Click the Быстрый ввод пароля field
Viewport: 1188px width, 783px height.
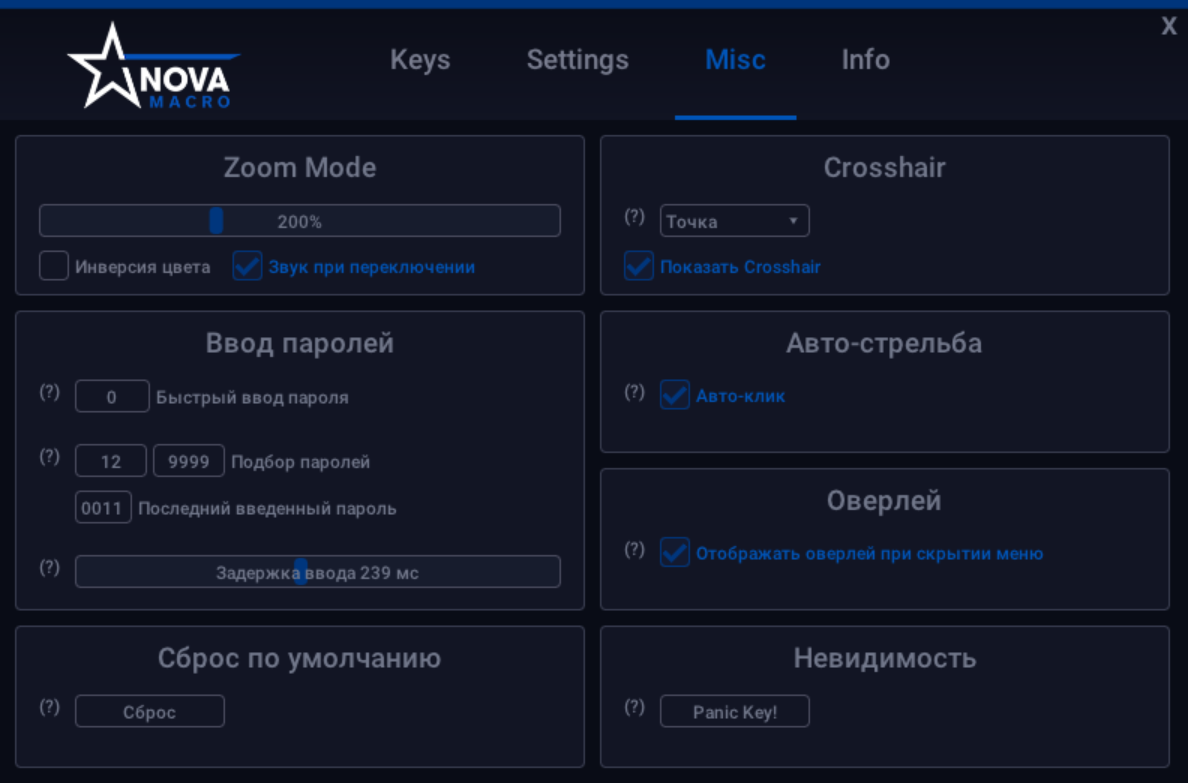point(111,396)
